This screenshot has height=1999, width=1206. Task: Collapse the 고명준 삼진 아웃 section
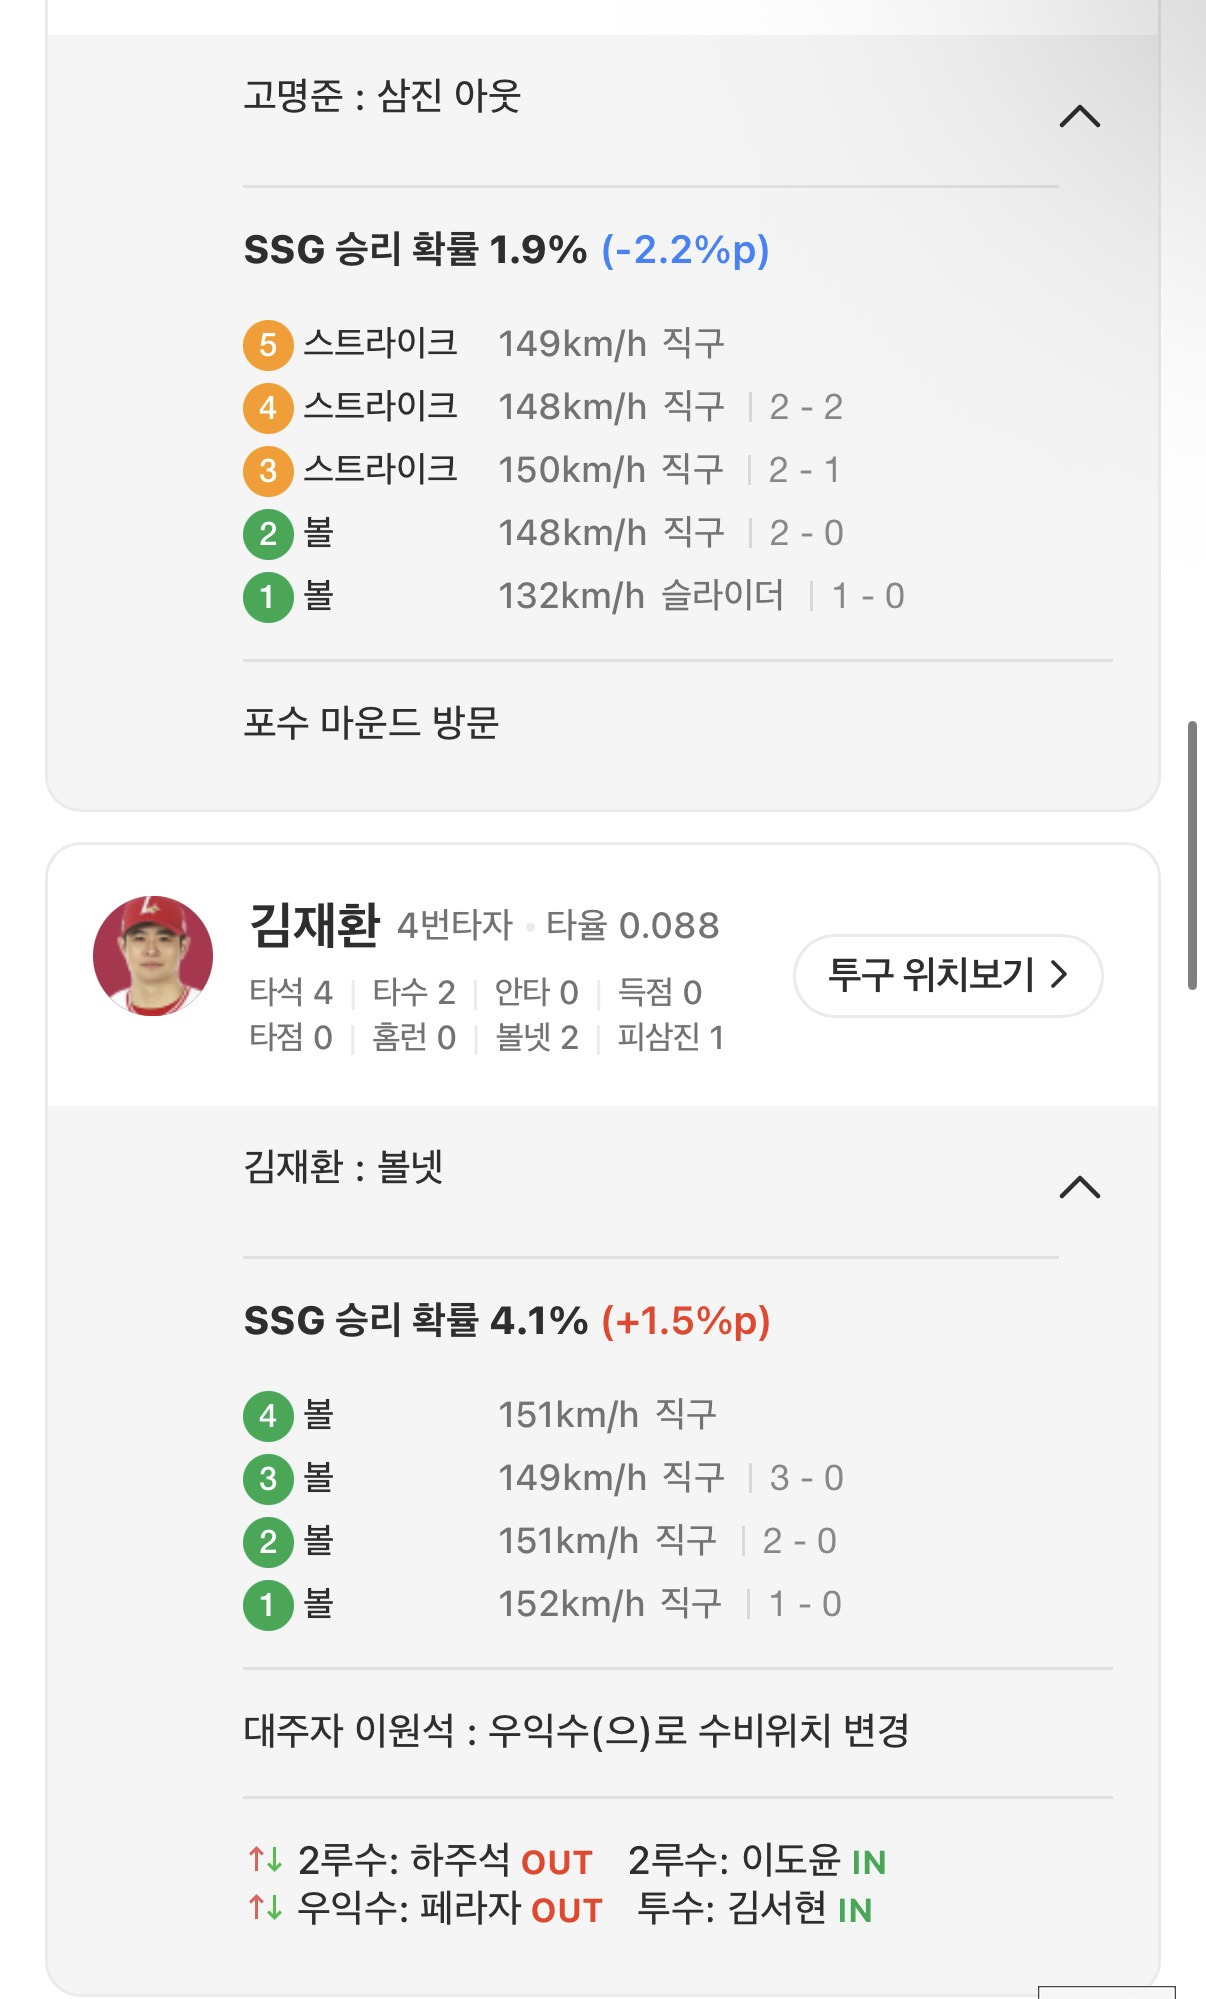click(x=1079, y=117)
